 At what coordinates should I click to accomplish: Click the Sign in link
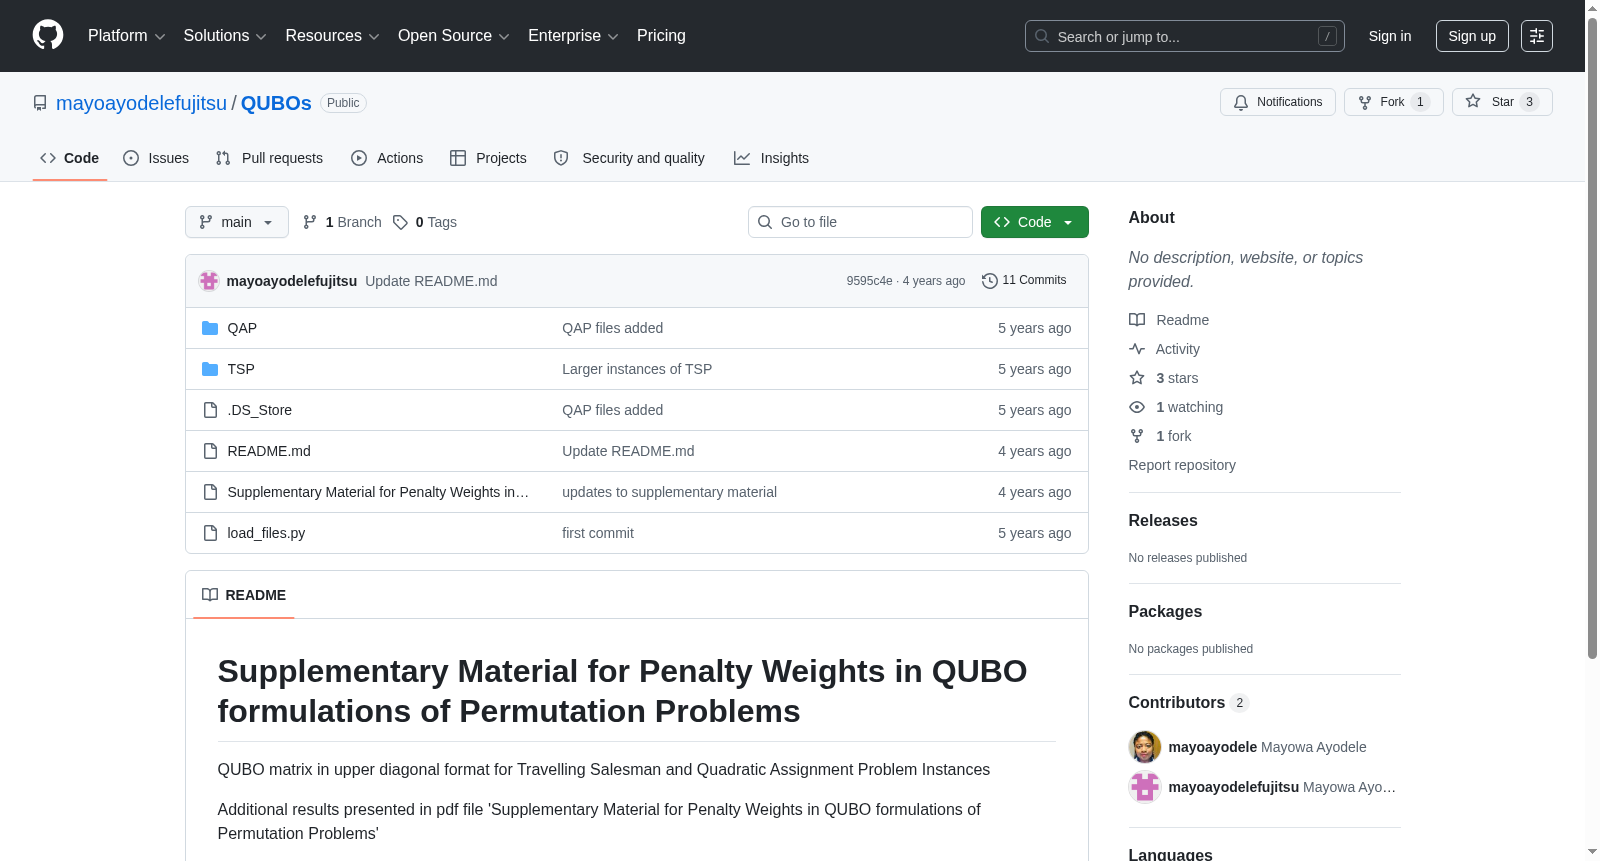[x=1390, y=36]
